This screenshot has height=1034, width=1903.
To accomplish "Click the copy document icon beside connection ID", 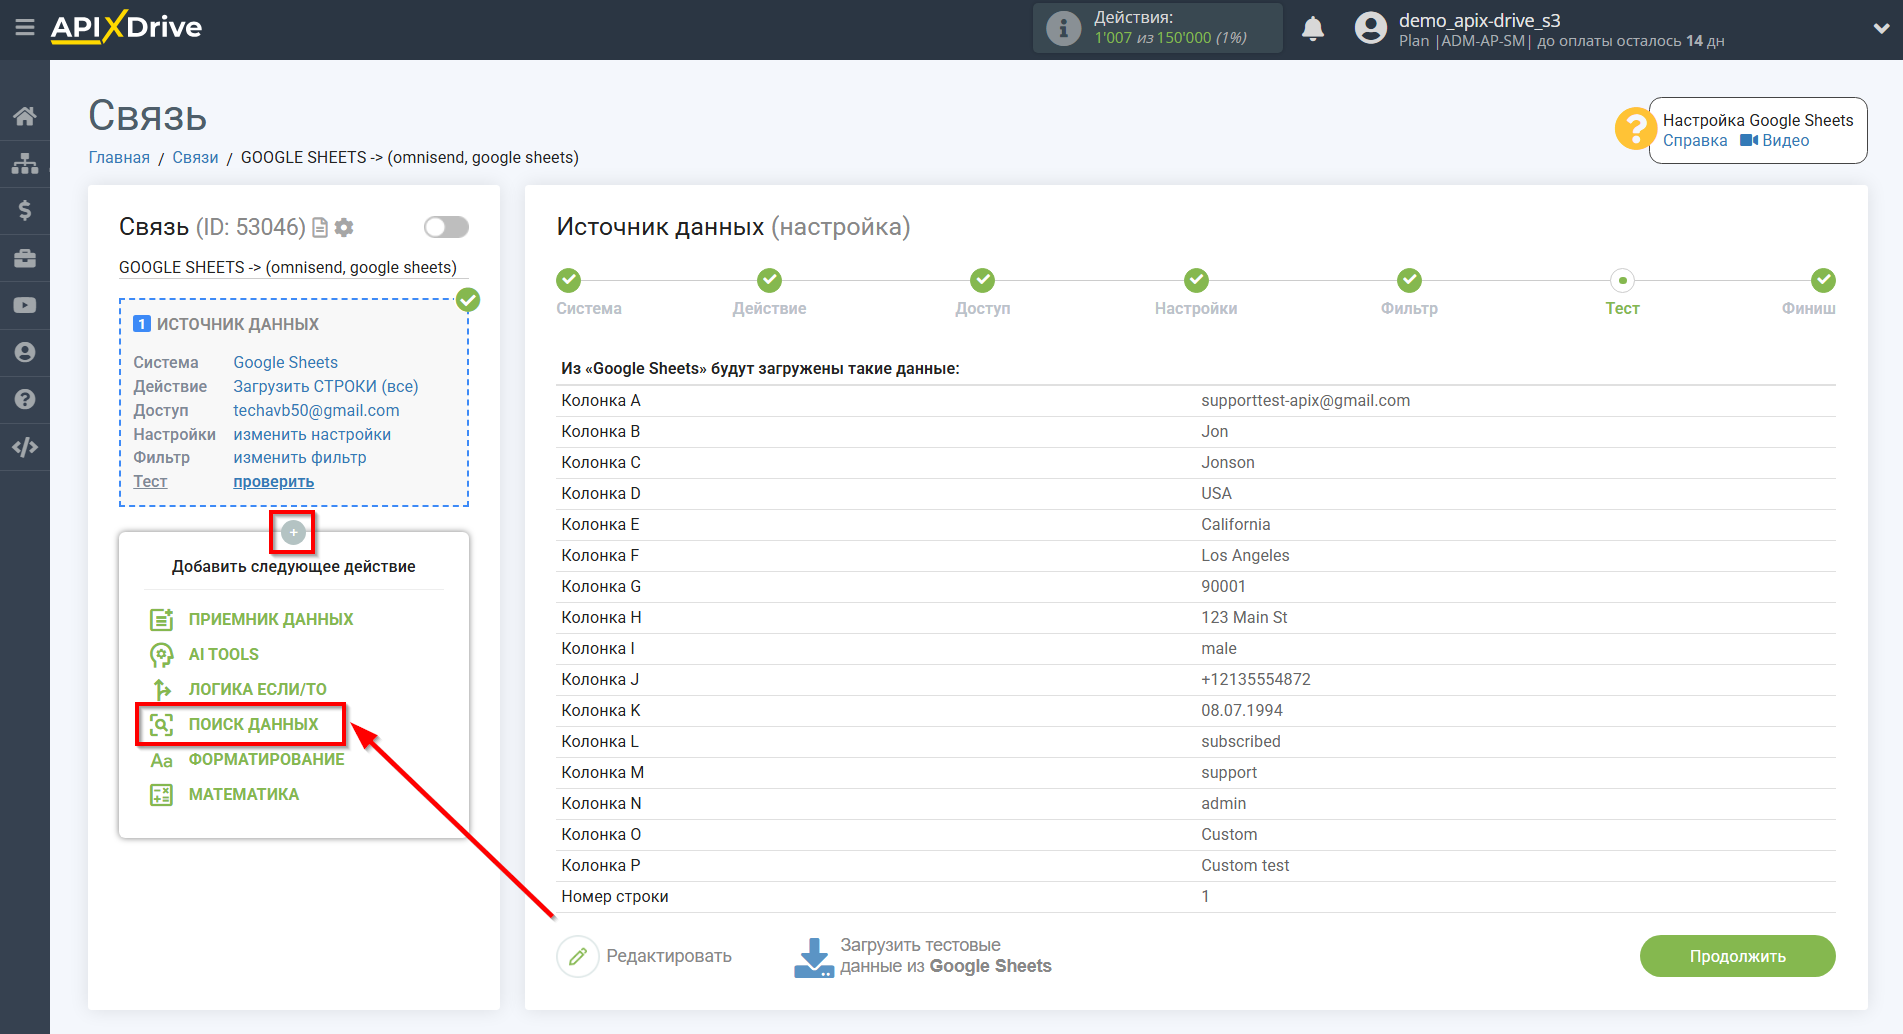I will point(320,228).
